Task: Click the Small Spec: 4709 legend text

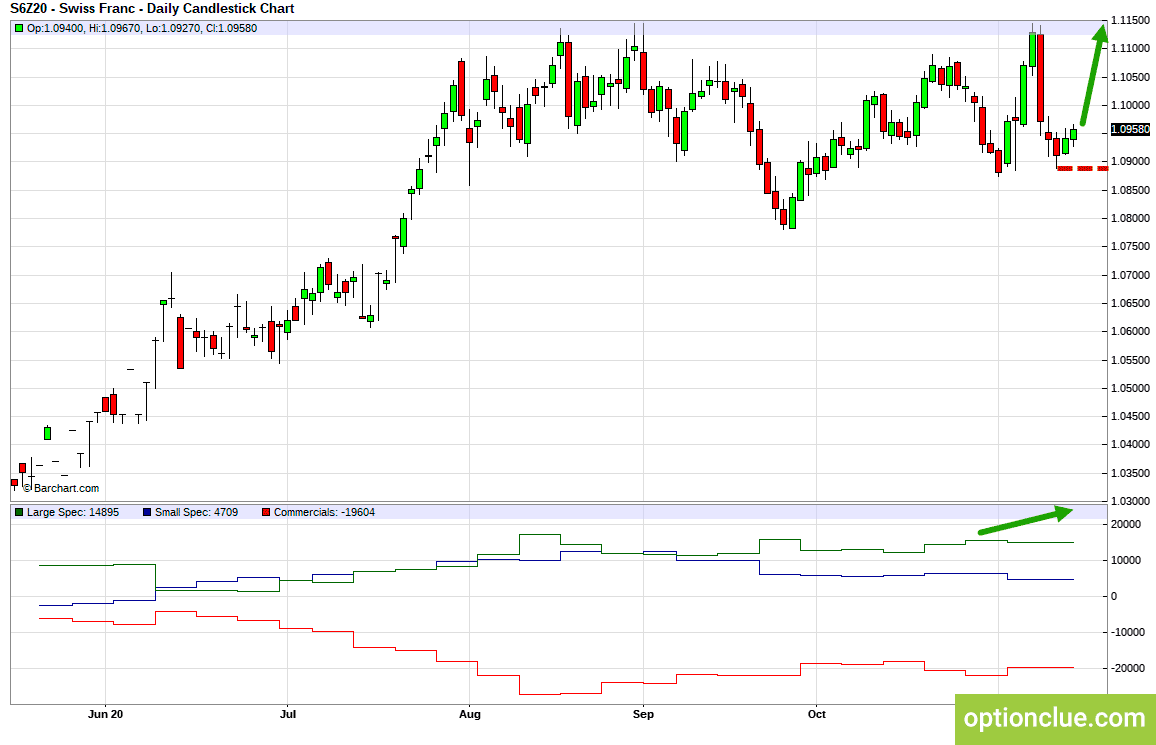Action: coord(196,512)
